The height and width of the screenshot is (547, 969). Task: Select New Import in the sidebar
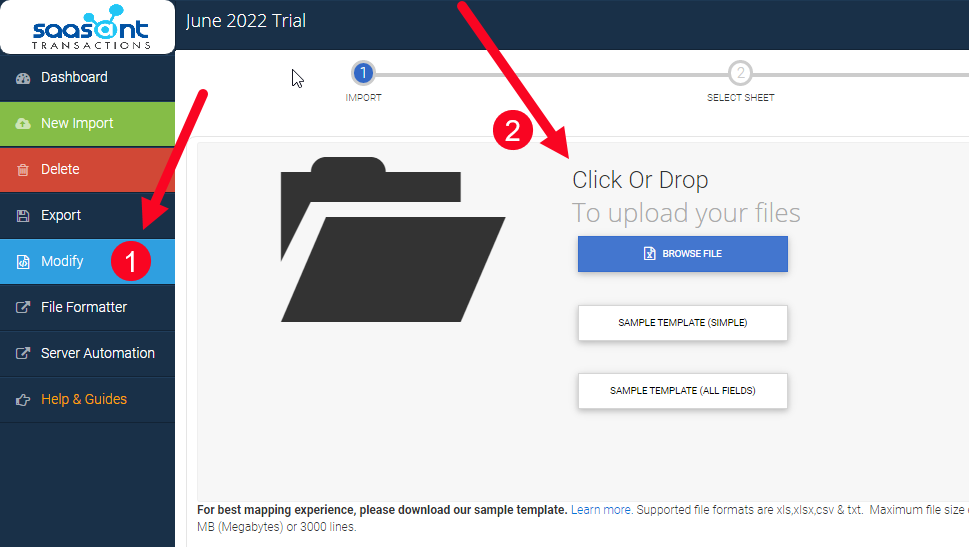(x=77, y=123)
